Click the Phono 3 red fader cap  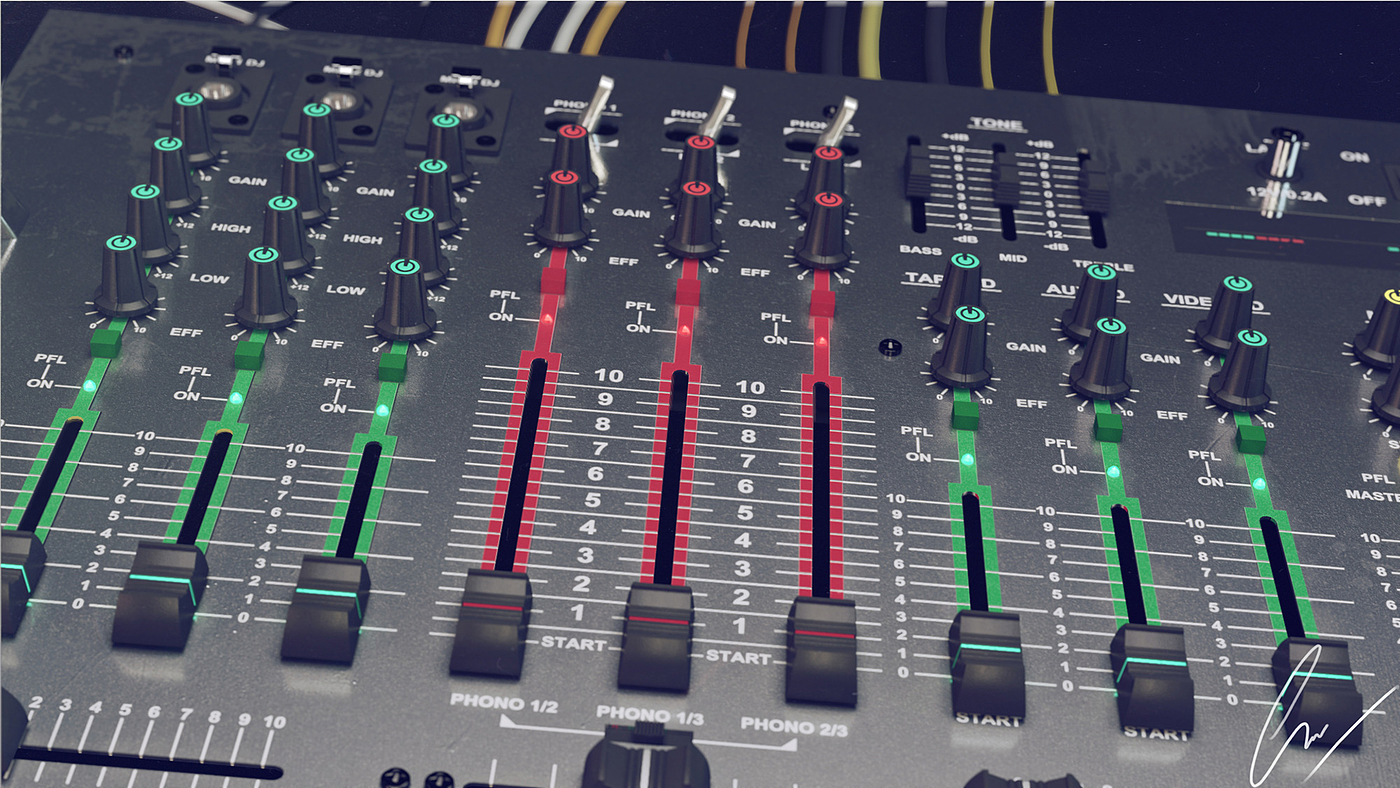coord(821,650)
